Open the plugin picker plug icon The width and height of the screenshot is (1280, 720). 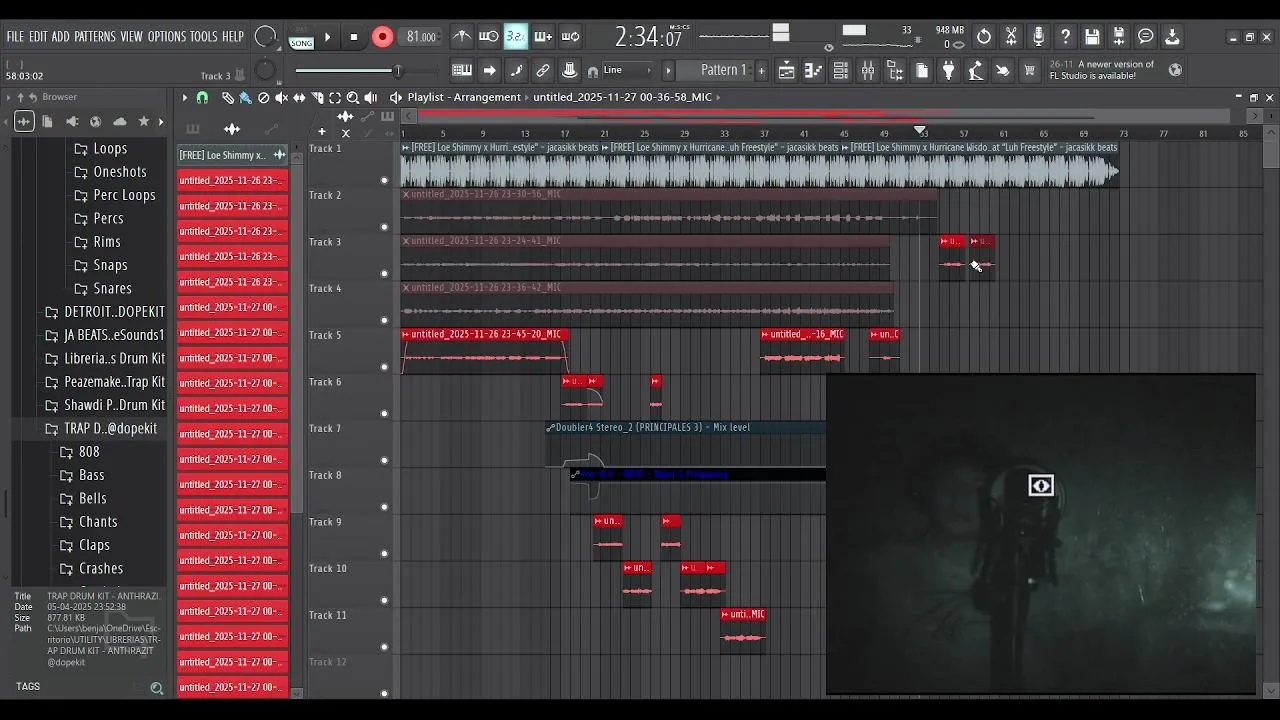click(948, 70)
